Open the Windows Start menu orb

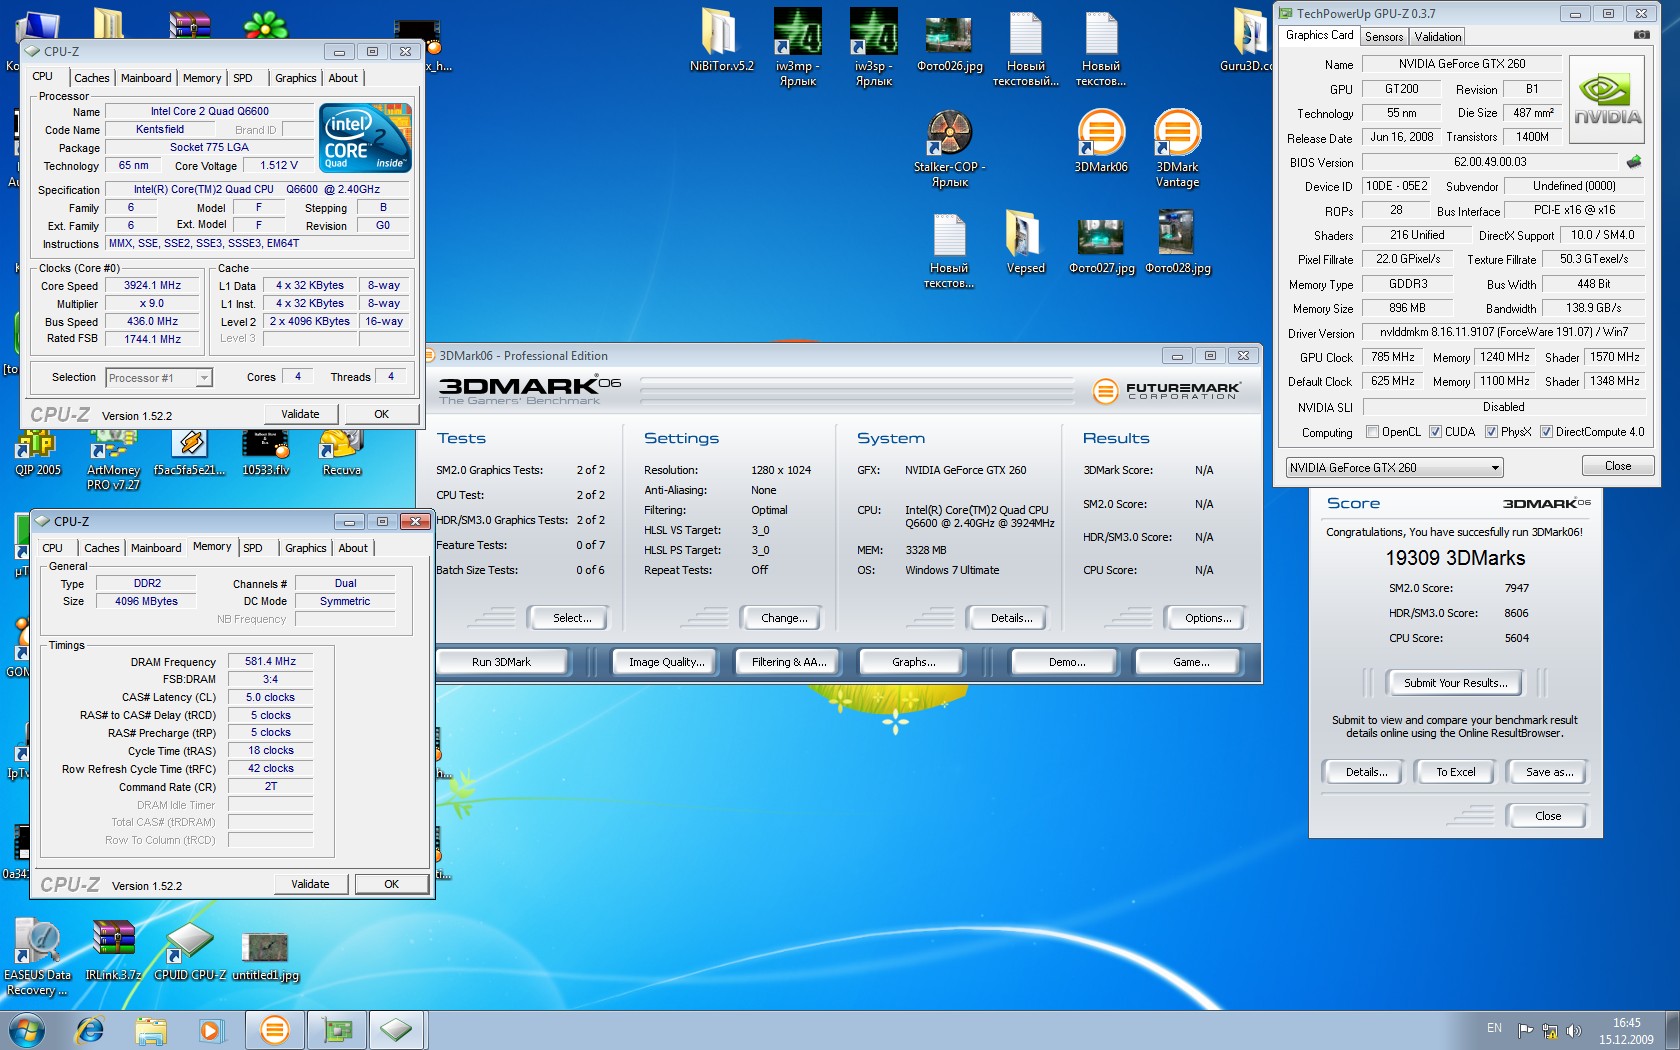[26, 1030]
